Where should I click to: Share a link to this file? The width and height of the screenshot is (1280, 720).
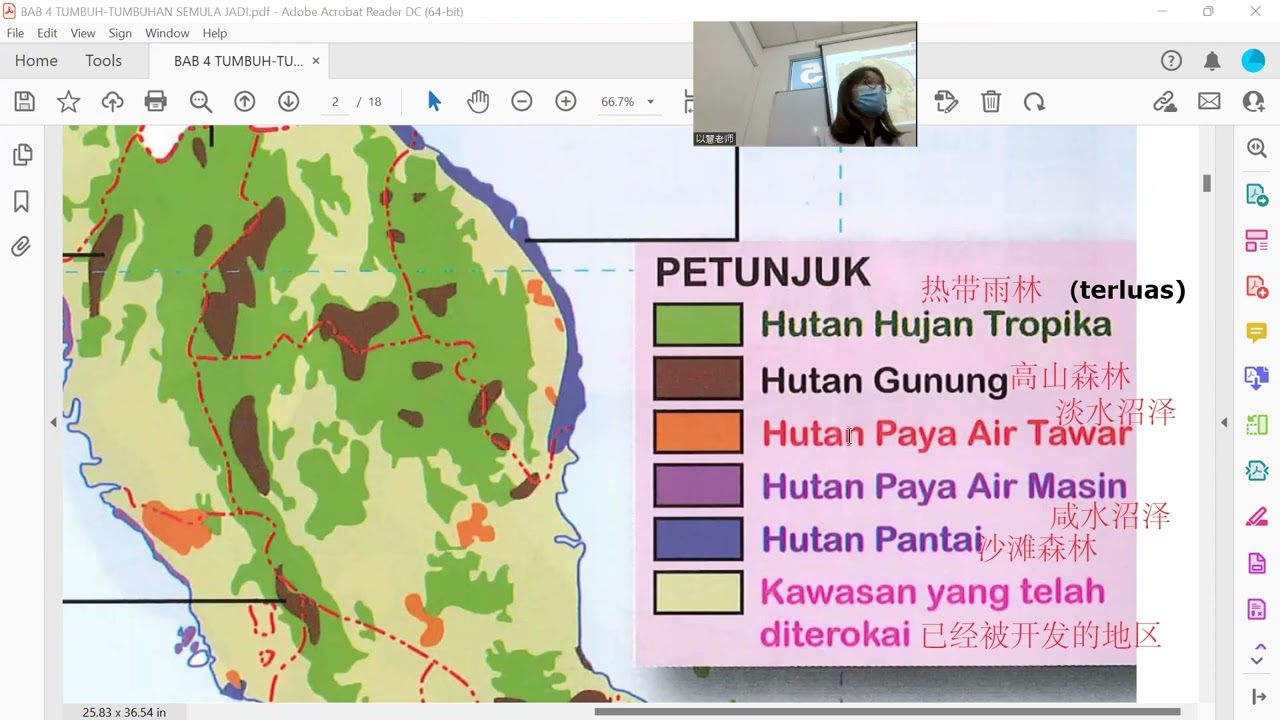click(x=1165, y=101)
